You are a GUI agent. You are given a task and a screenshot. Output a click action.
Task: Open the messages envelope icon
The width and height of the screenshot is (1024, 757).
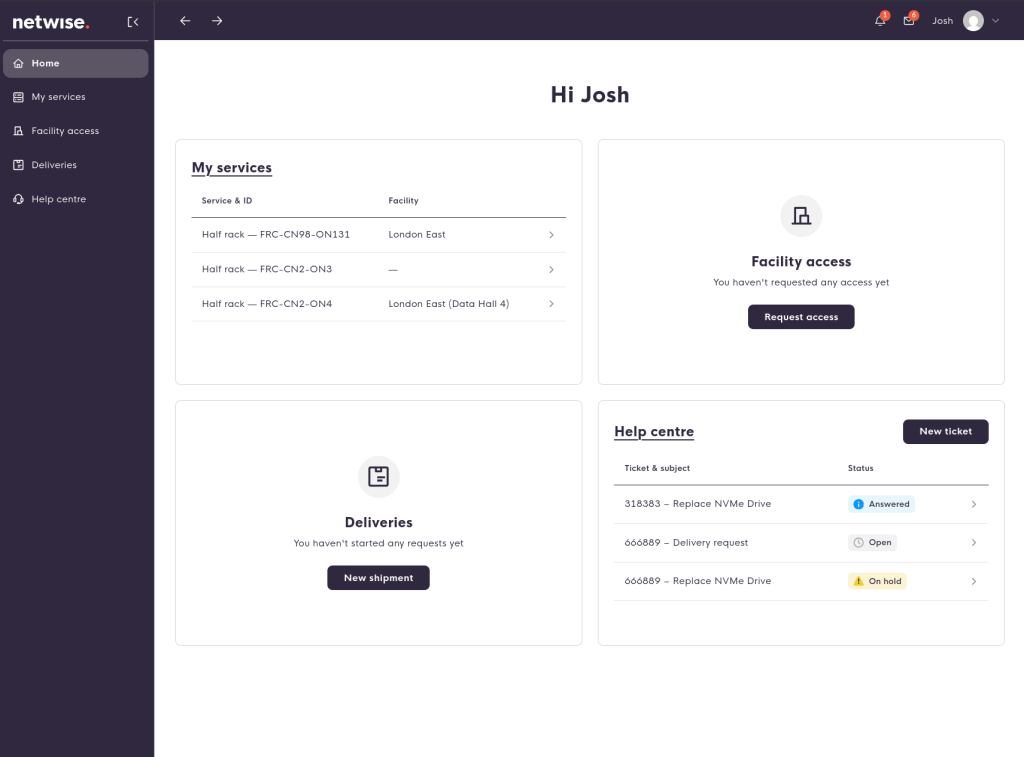(909, 21)
